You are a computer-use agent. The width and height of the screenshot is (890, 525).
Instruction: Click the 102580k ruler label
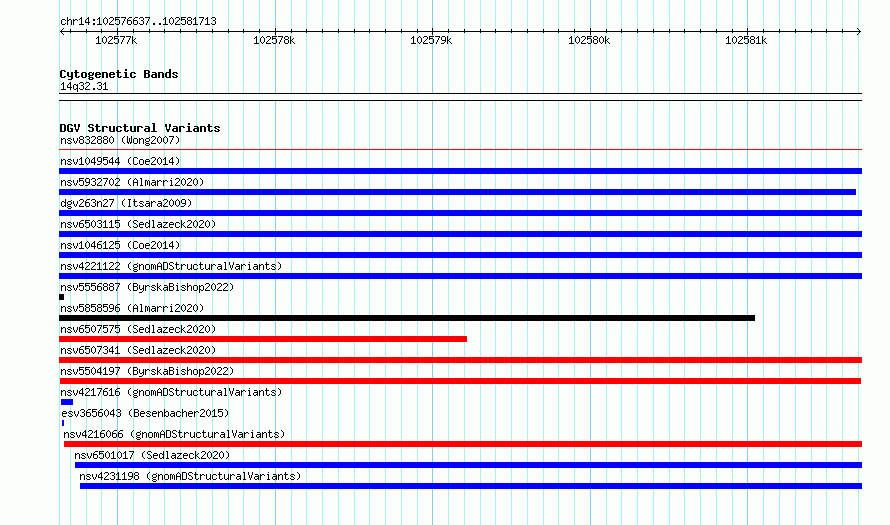(589, 40)
